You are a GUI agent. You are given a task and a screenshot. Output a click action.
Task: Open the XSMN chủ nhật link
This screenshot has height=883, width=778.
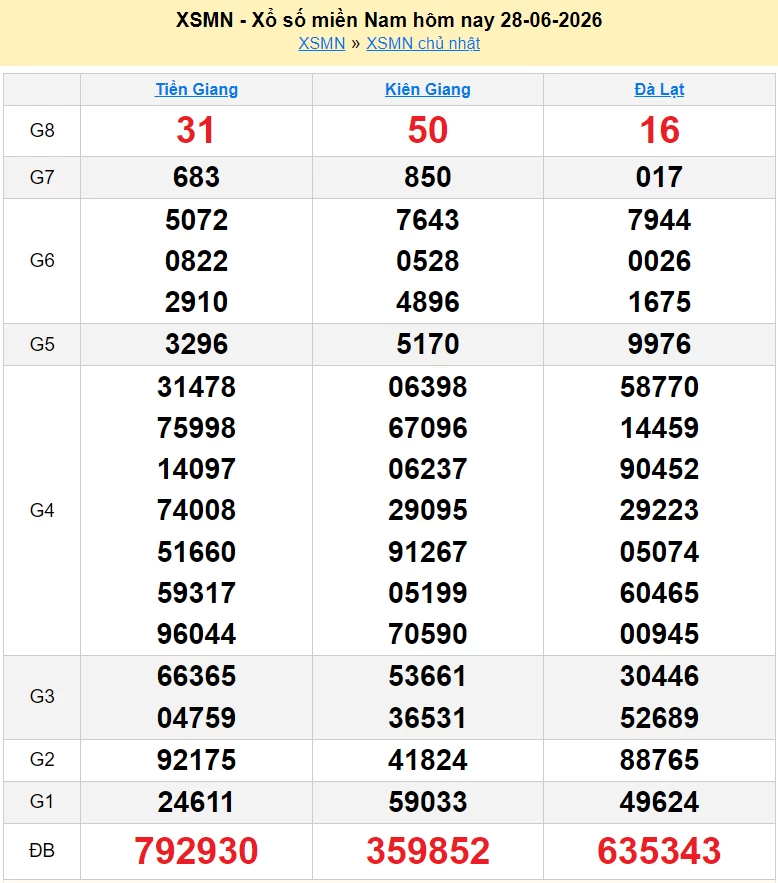(x=423, y=43)
